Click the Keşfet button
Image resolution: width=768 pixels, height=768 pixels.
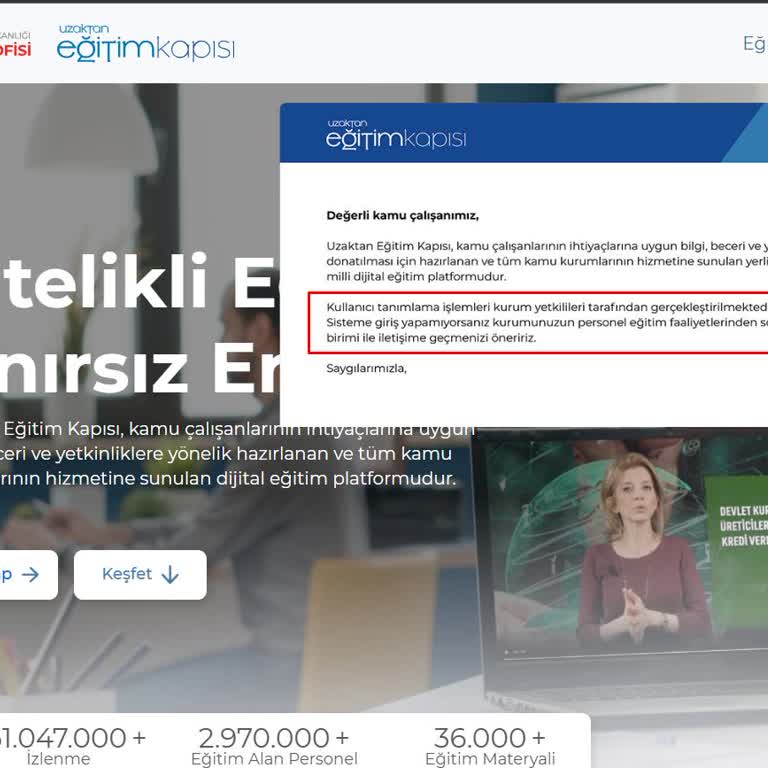tap(140, 575)
